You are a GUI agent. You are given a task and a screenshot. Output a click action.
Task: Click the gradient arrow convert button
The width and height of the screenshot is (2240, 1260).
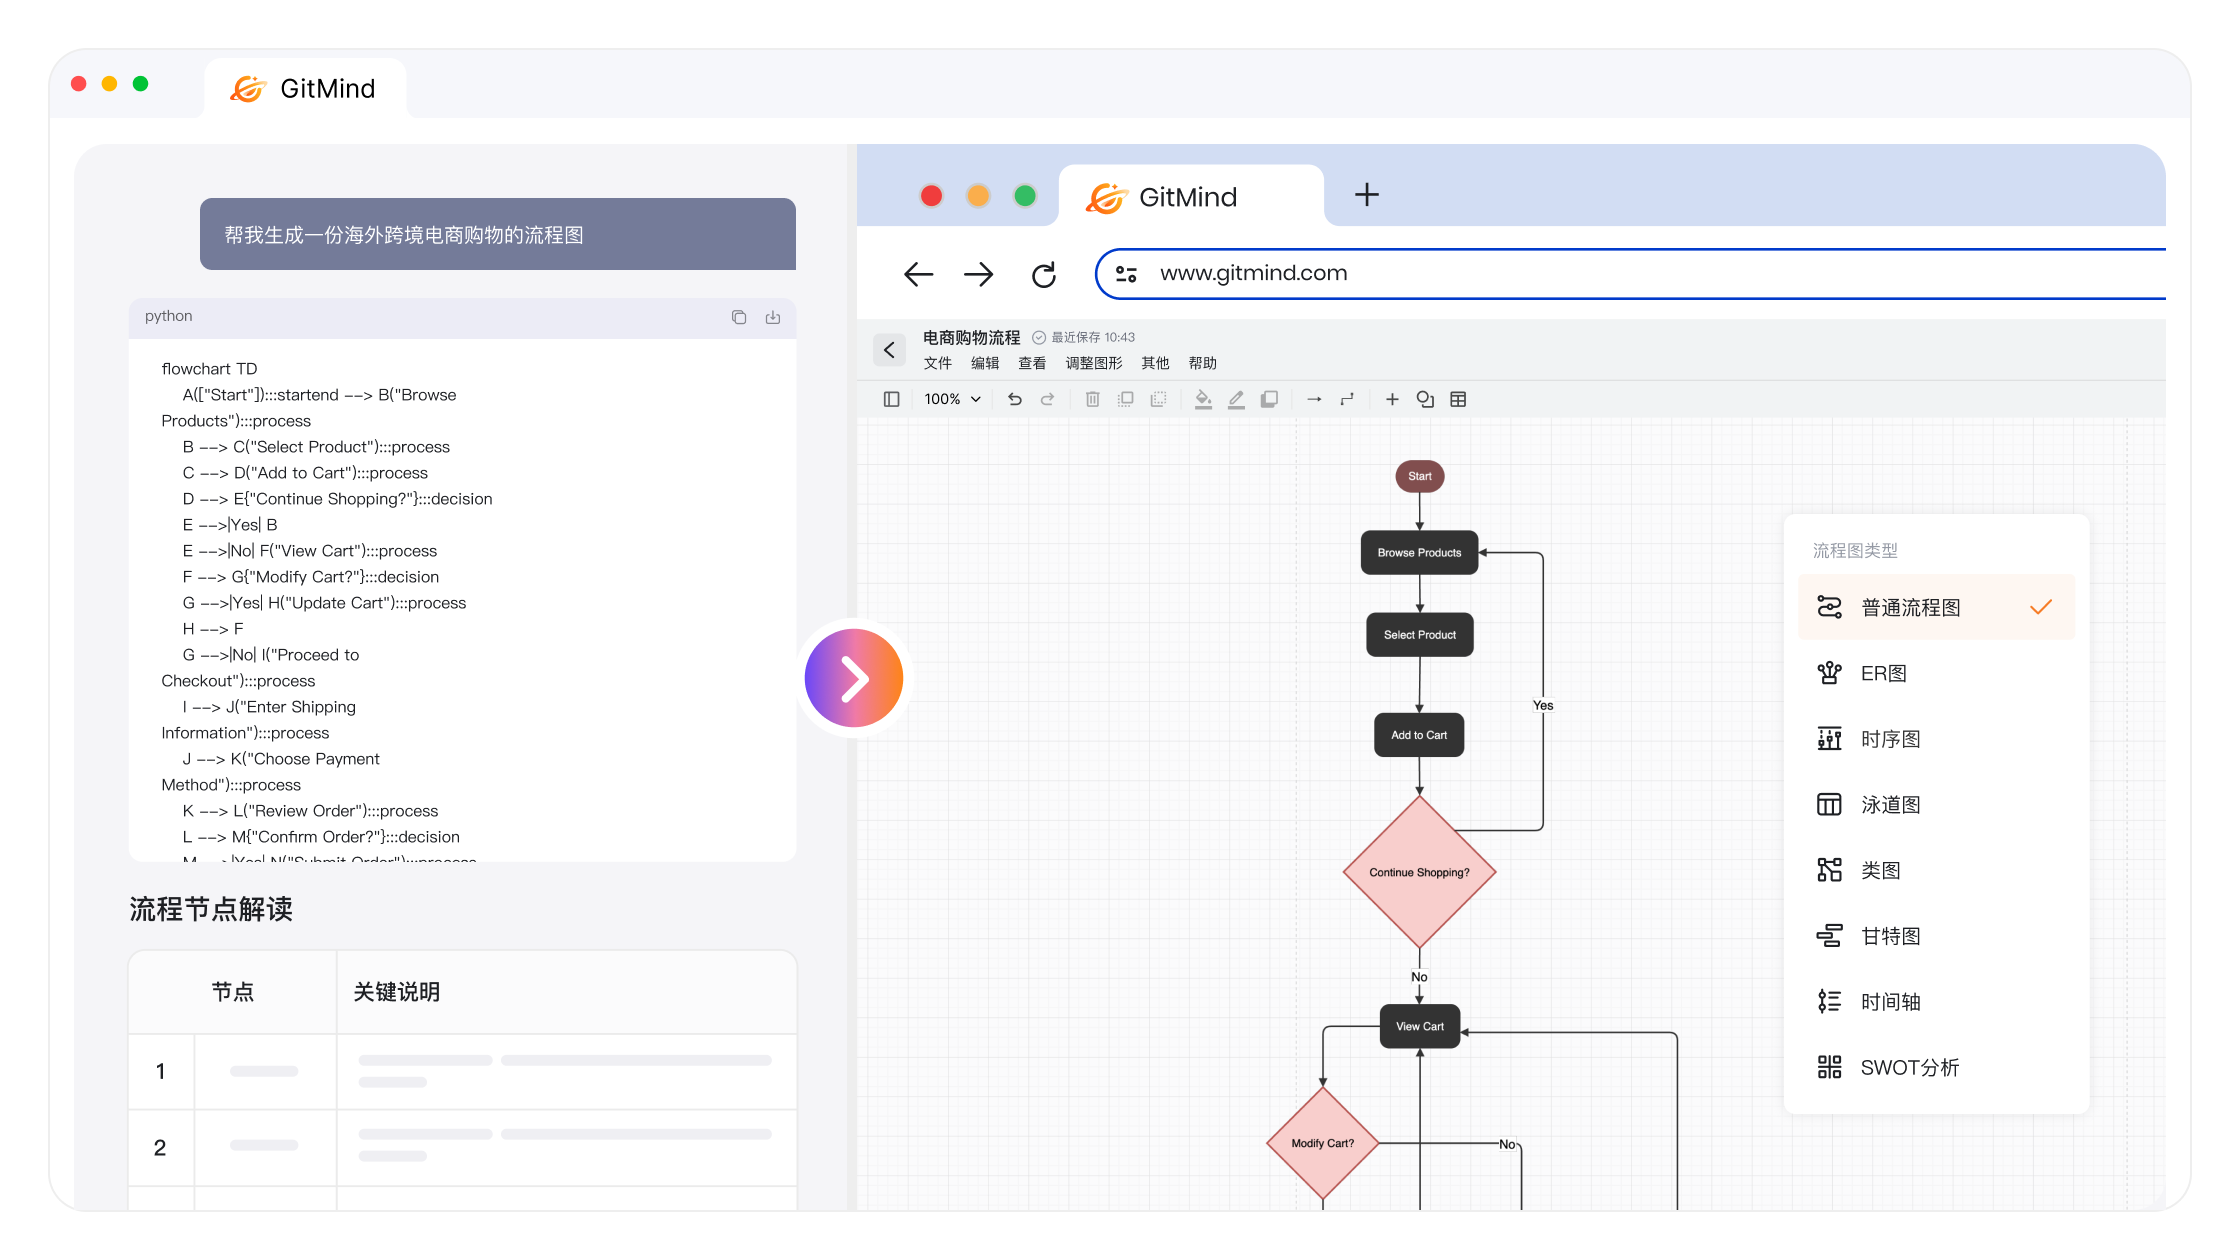[853, 678]
